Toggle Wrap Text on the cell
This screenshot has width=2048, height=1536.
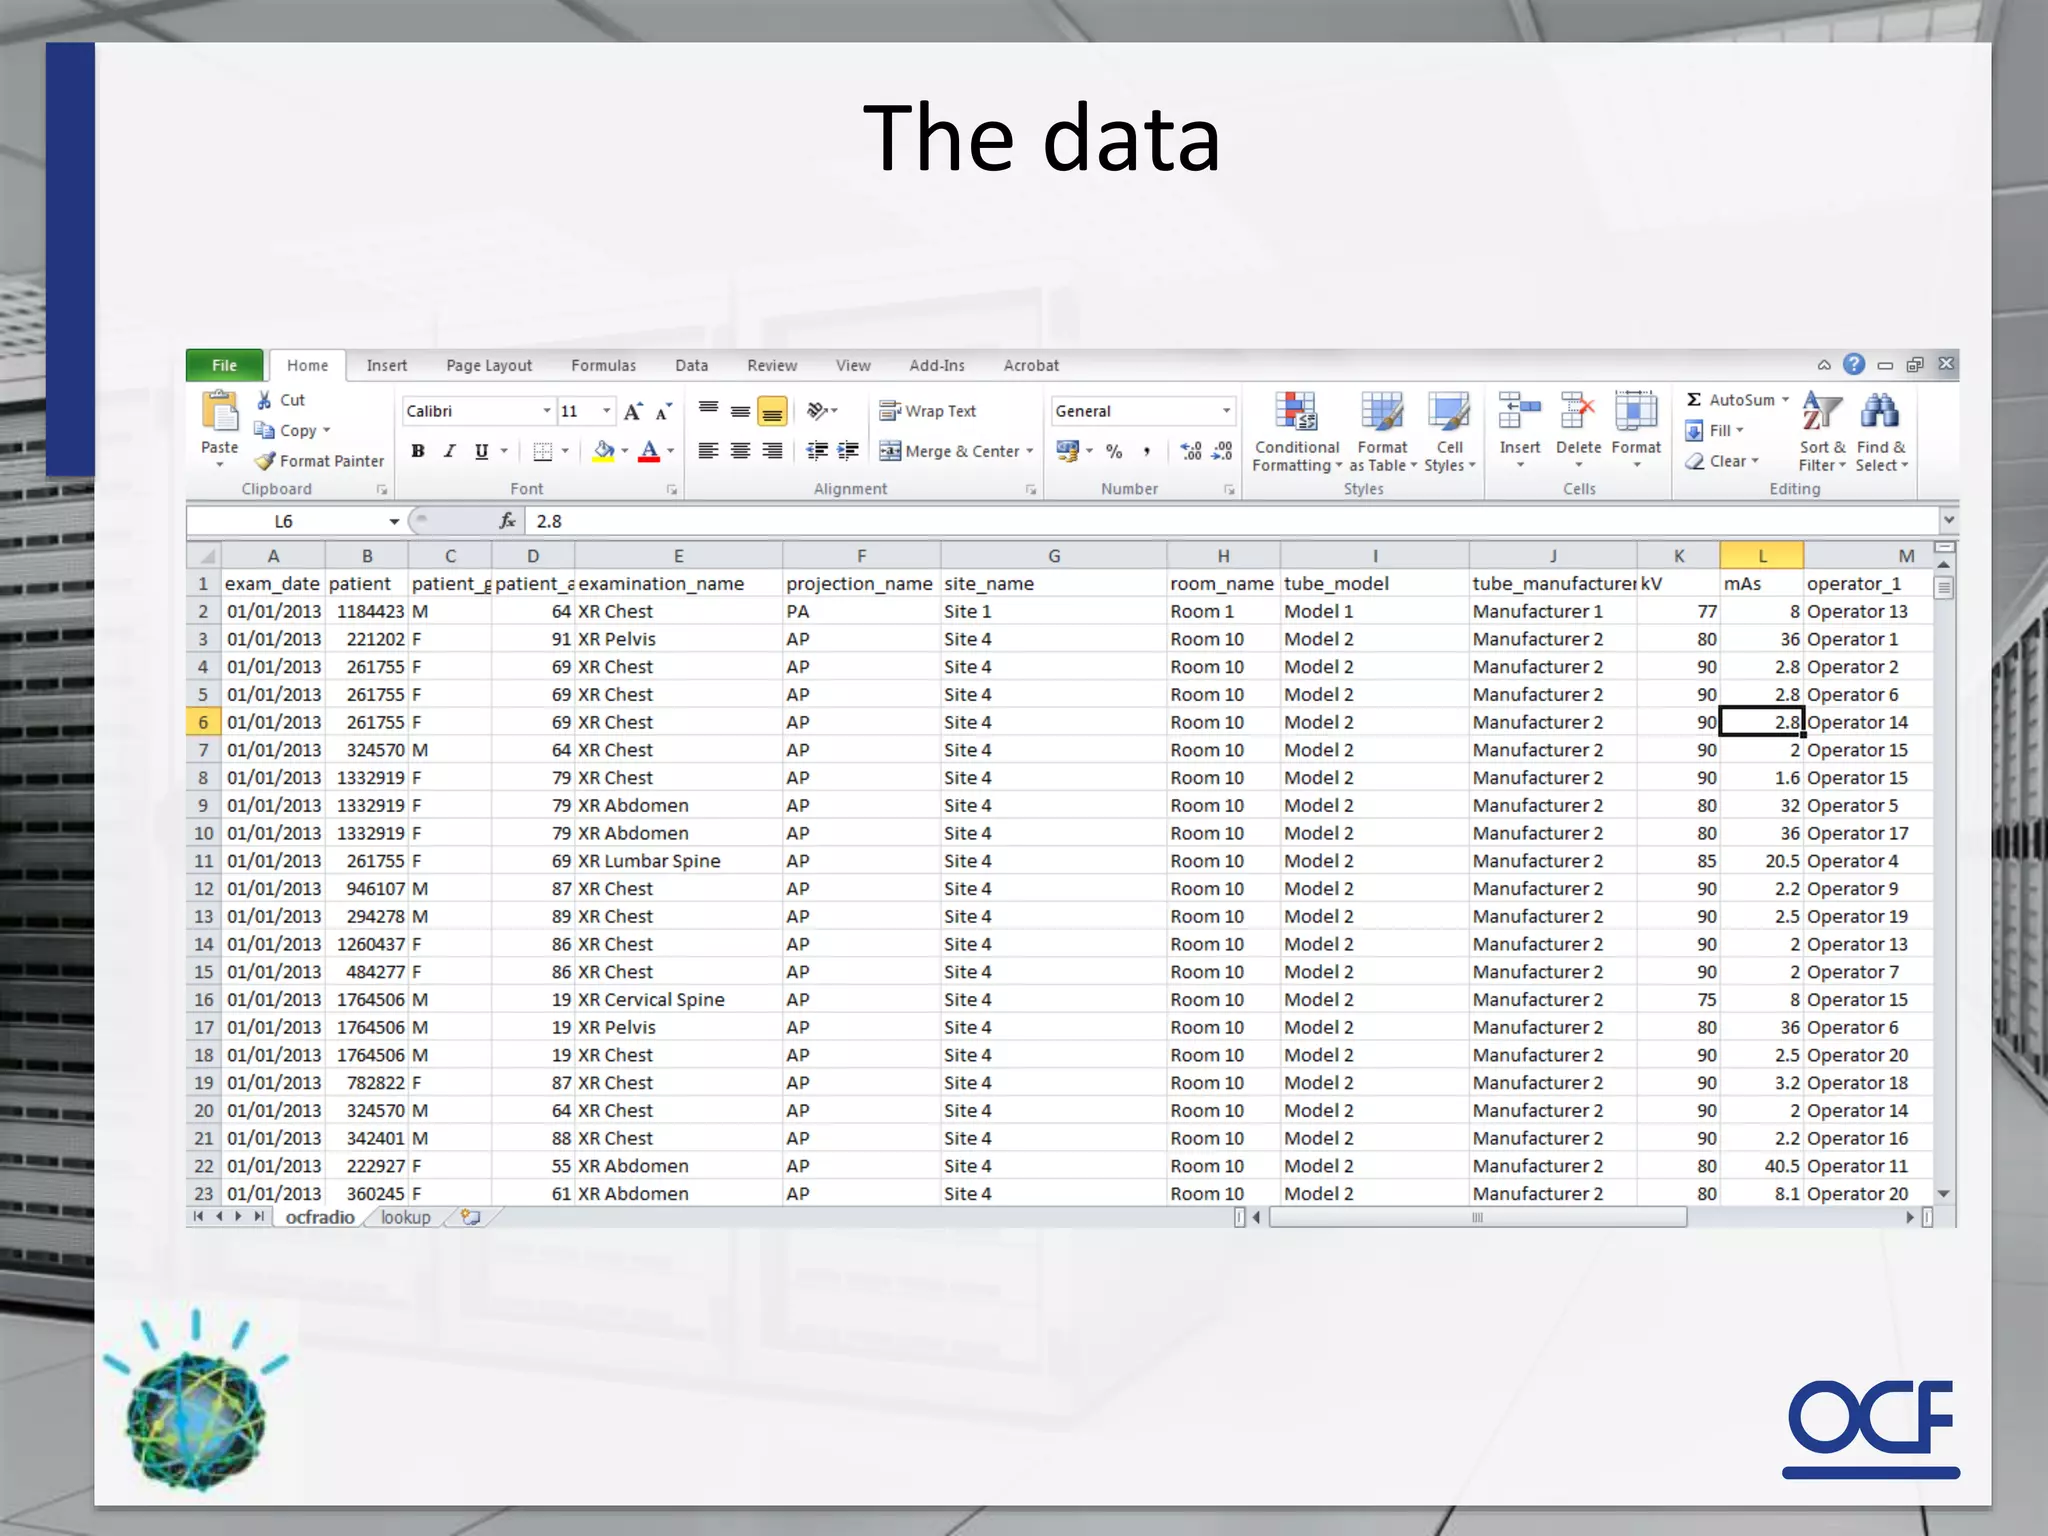point(927,411)
